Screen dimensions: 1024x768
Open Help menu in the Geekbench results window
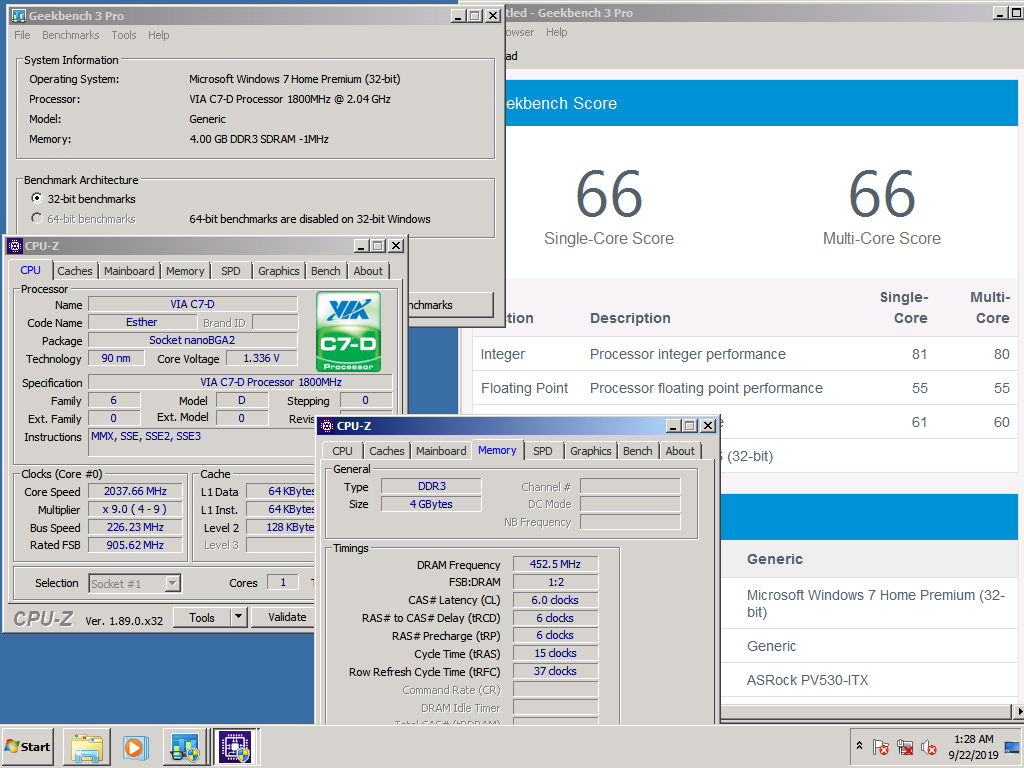pos(556,32)
